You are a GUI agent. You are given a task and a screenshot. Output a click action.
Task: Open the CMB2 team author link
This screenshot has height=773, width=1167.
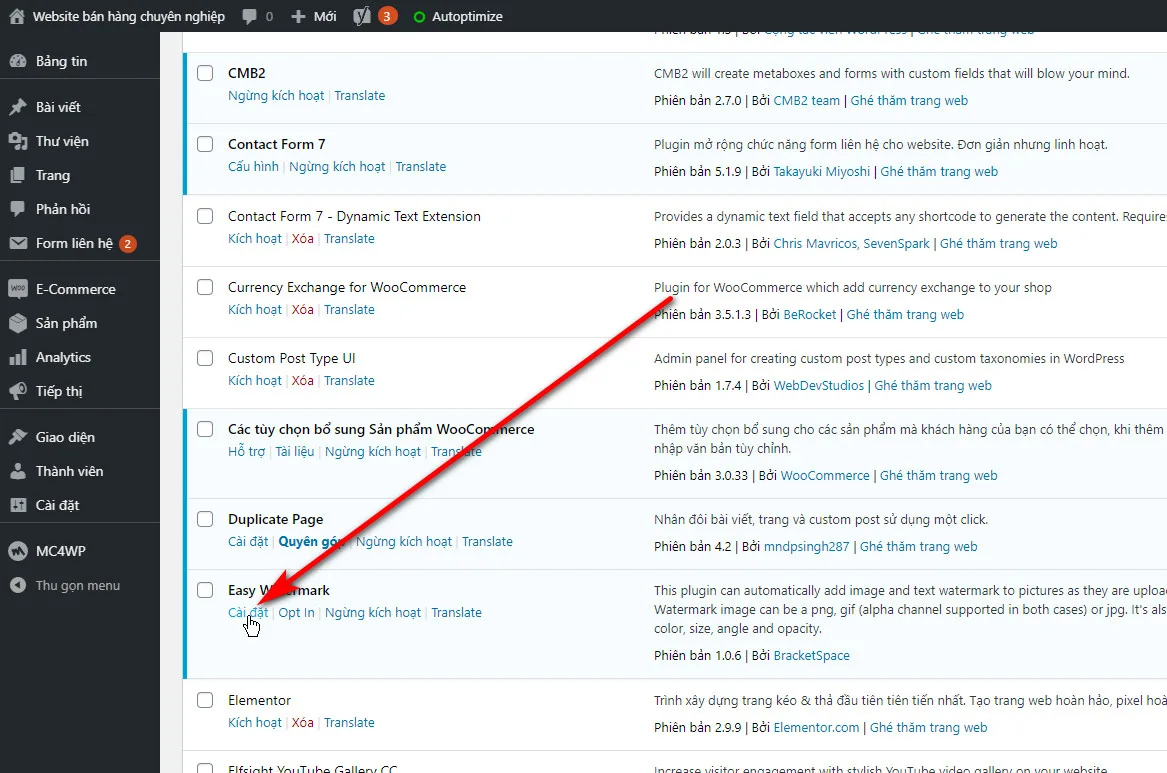806,100
